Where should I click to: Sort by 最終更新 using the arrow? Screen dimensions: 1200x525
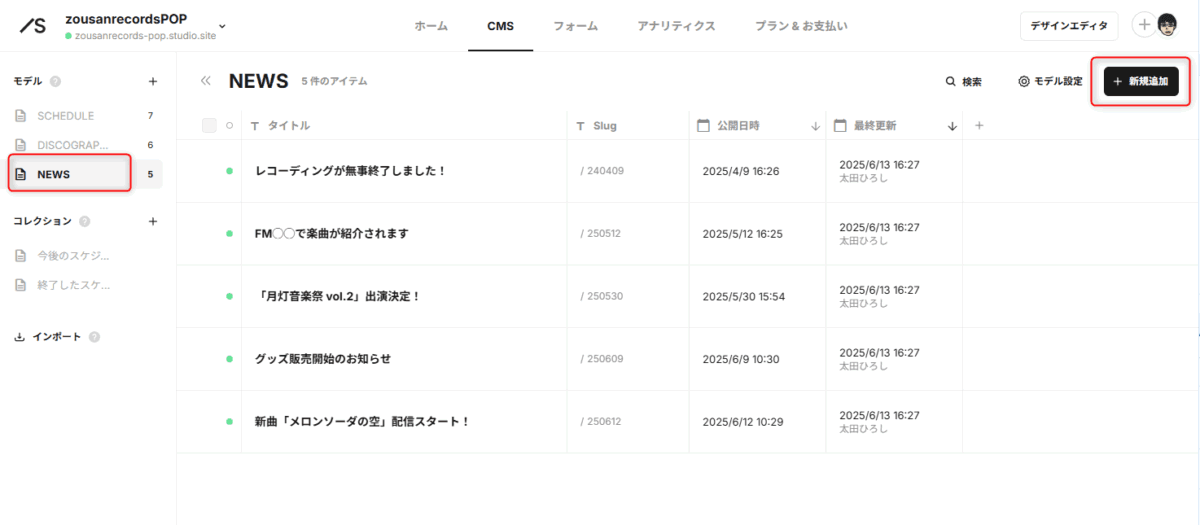tap(952, 126)
